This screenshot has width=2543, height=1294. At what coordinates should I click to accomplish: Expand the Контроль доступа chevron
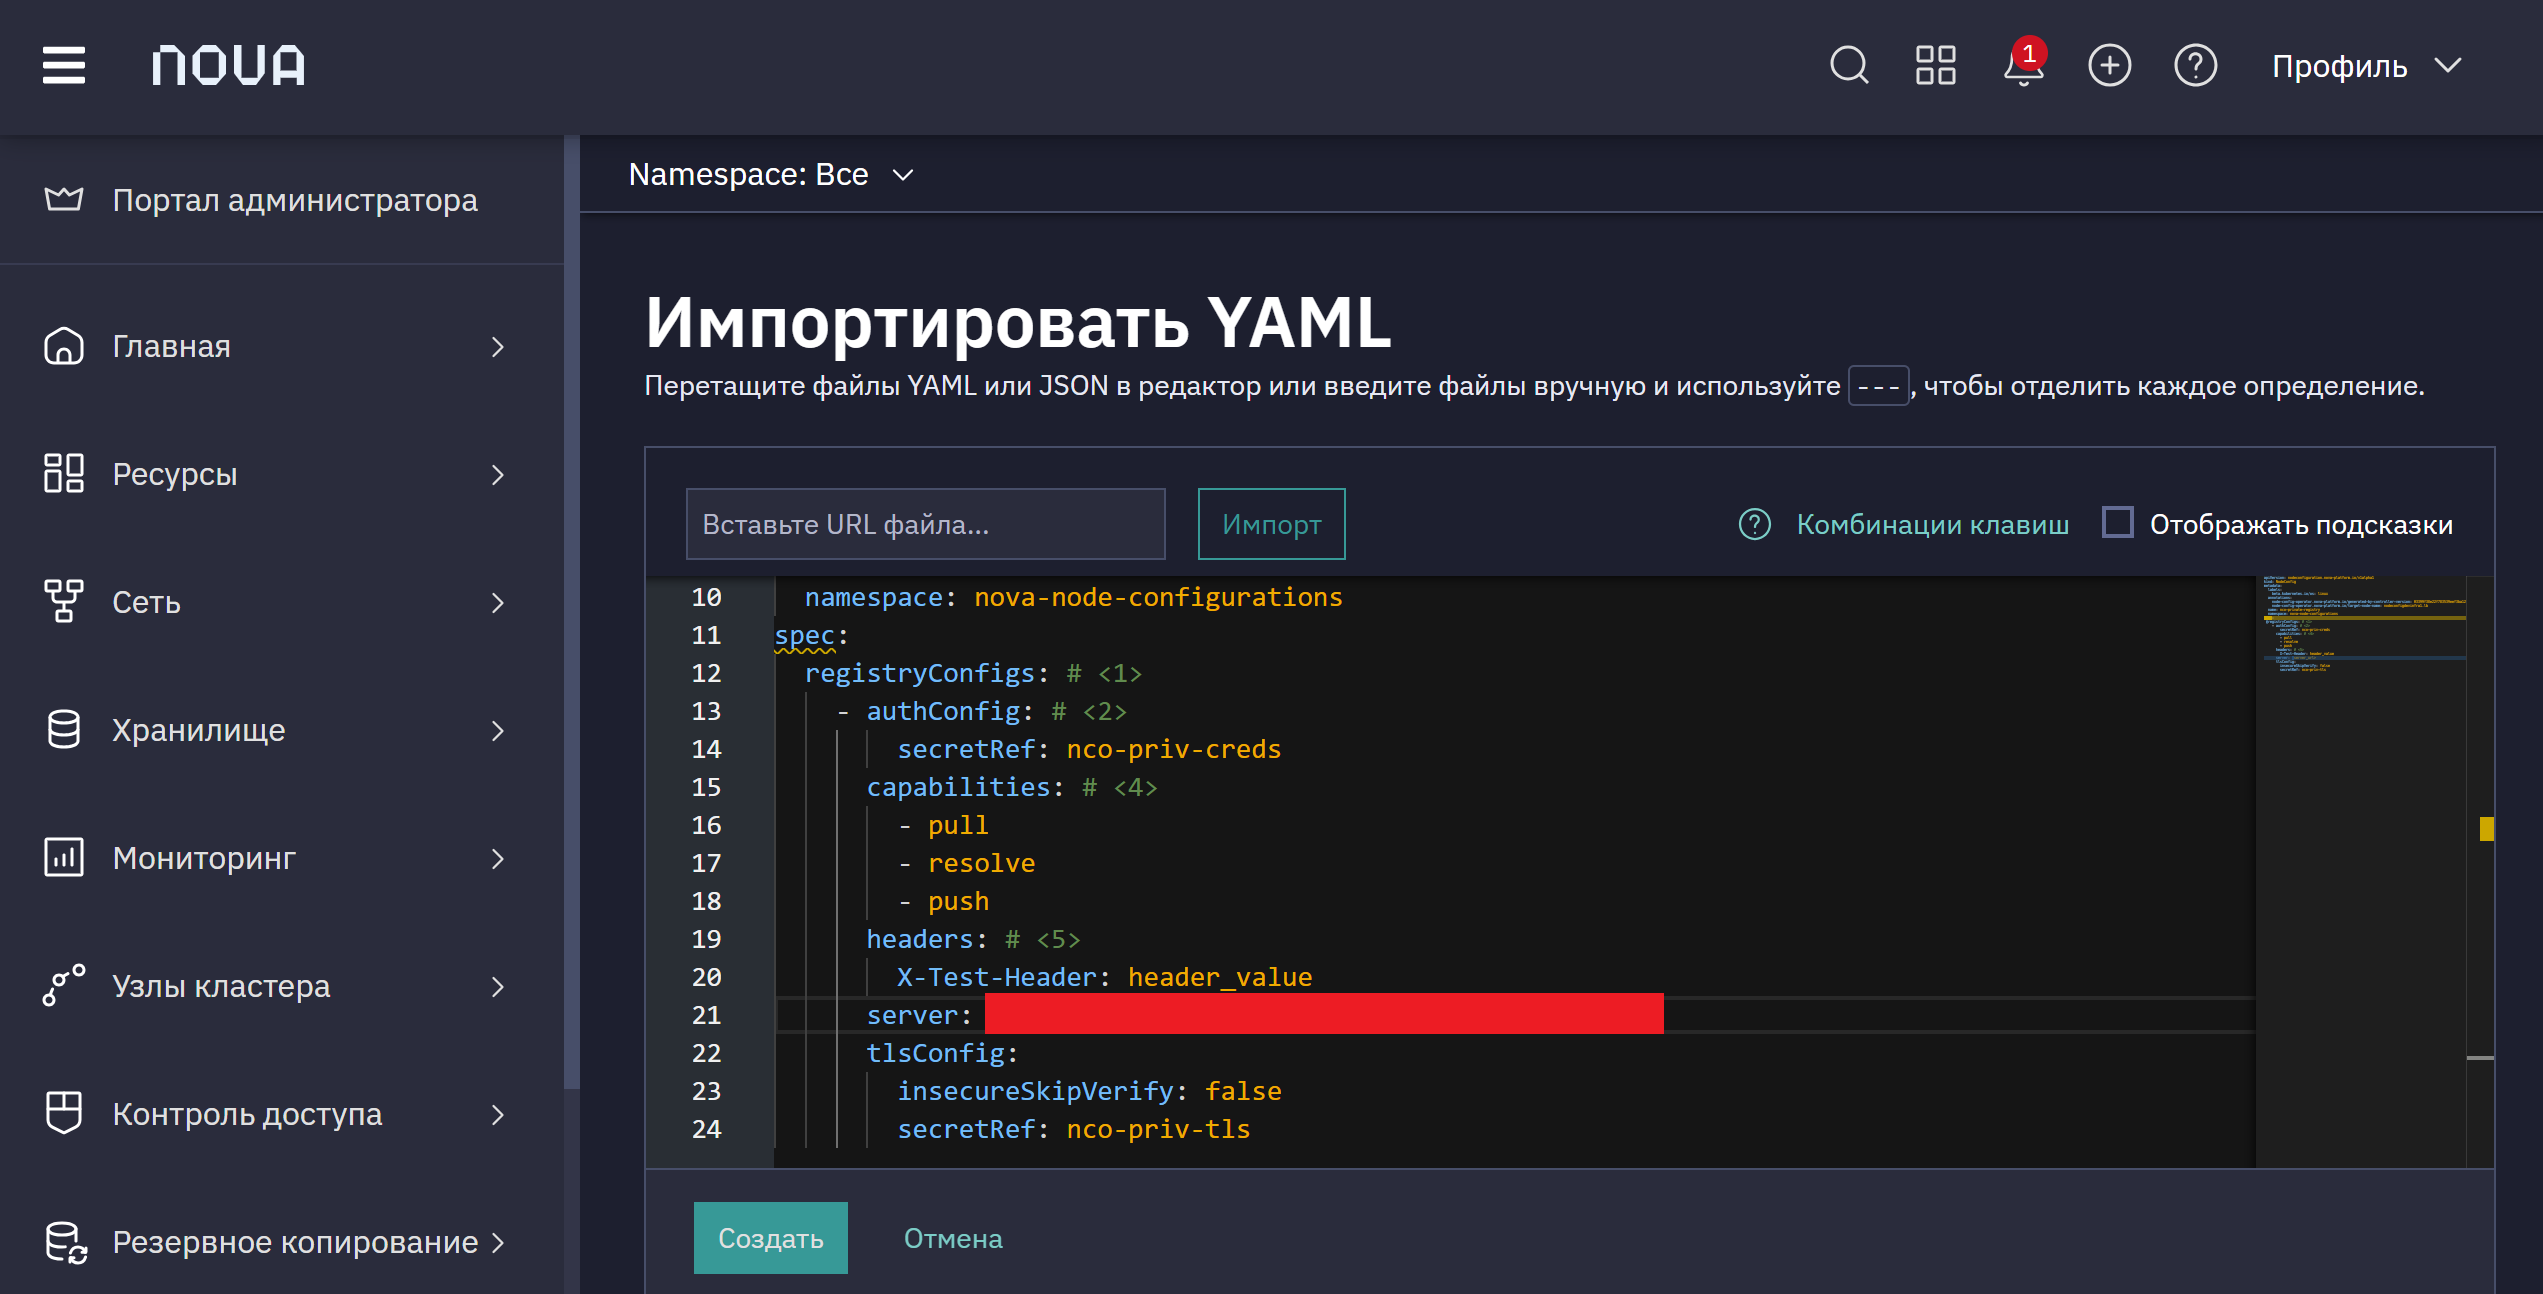(x=498, y=1115)
